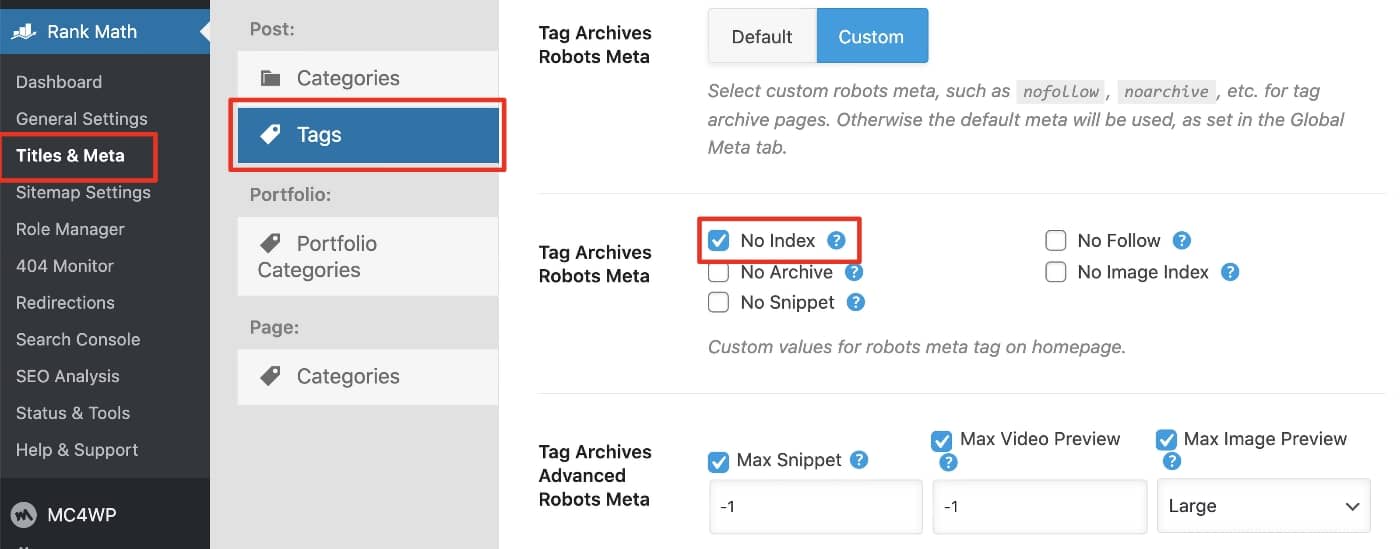Enable the No Follow checkbox
Image resolution: width=1400 pixels, height=549 pixels.
tap(1056, 241)
